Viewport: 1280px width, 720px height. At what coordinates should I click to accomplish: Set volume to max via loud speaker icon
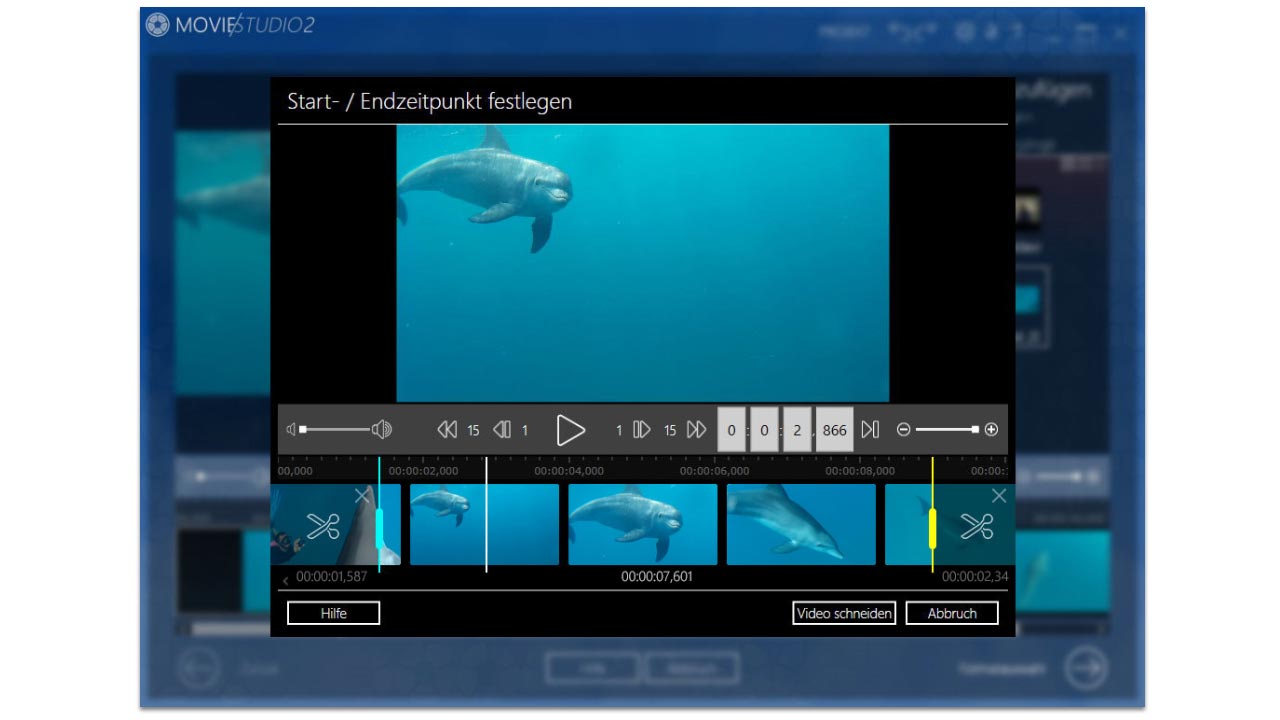382,430
